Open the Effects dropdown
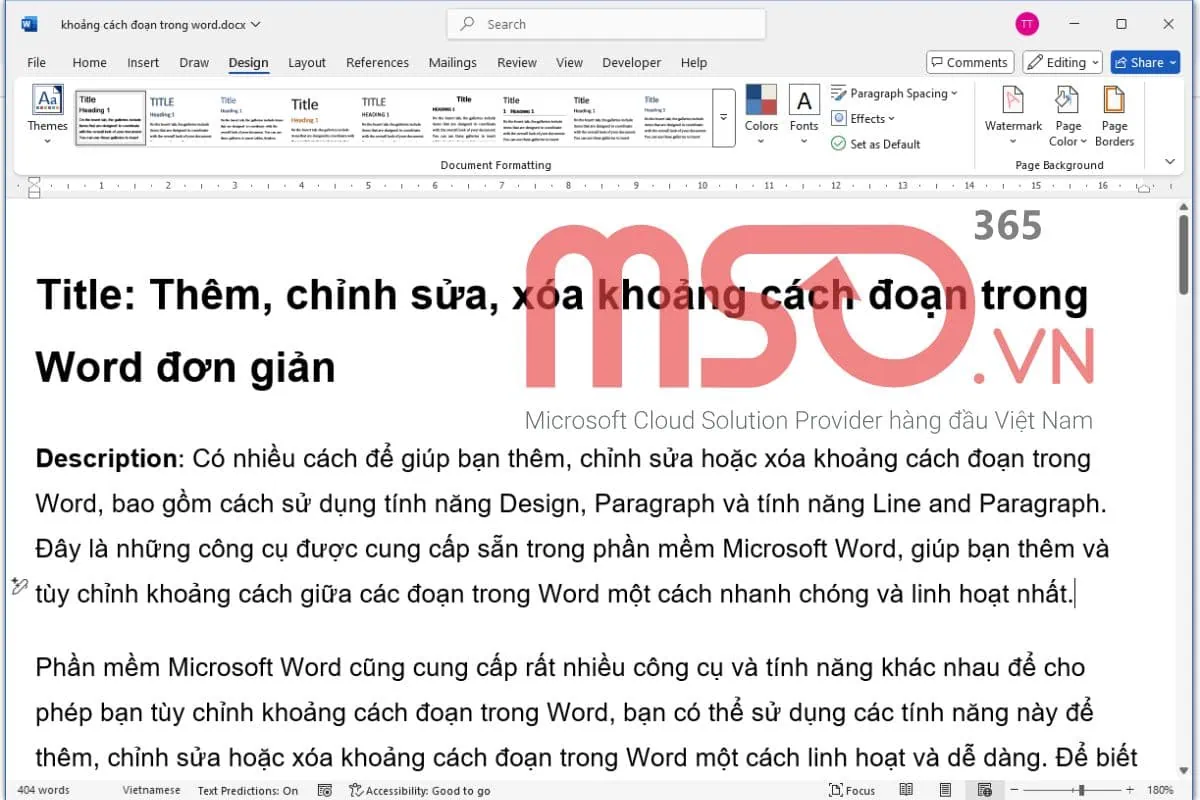The height and width of the screenshot is (800, 1200). click(868, 118)
